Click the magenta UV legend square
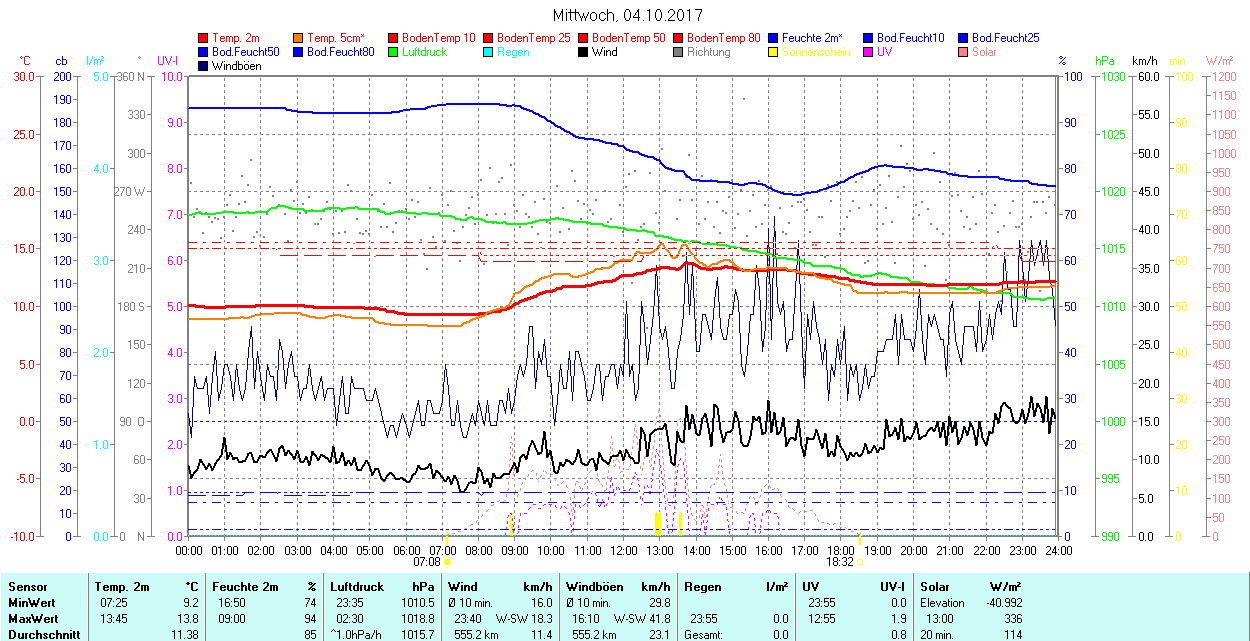1250x641 pixels. point(869,52)
